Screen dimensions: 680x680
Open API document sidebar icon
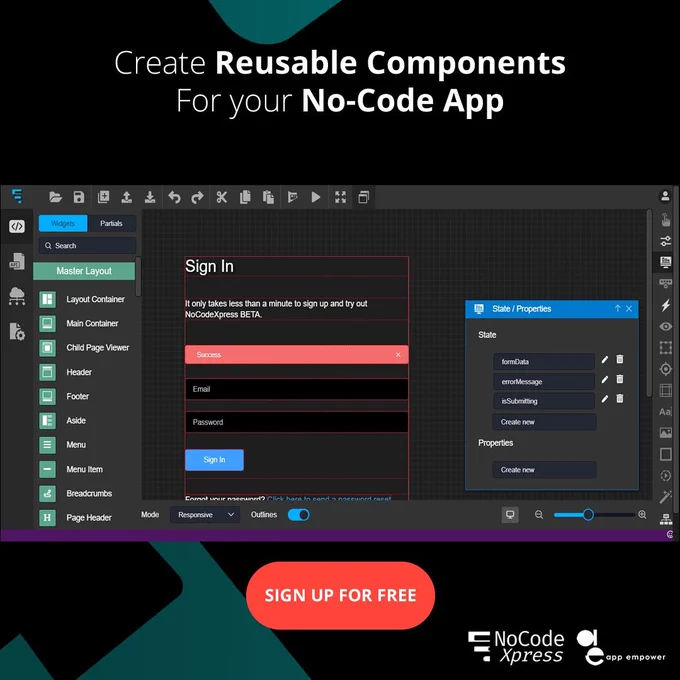tap(17, 261)
